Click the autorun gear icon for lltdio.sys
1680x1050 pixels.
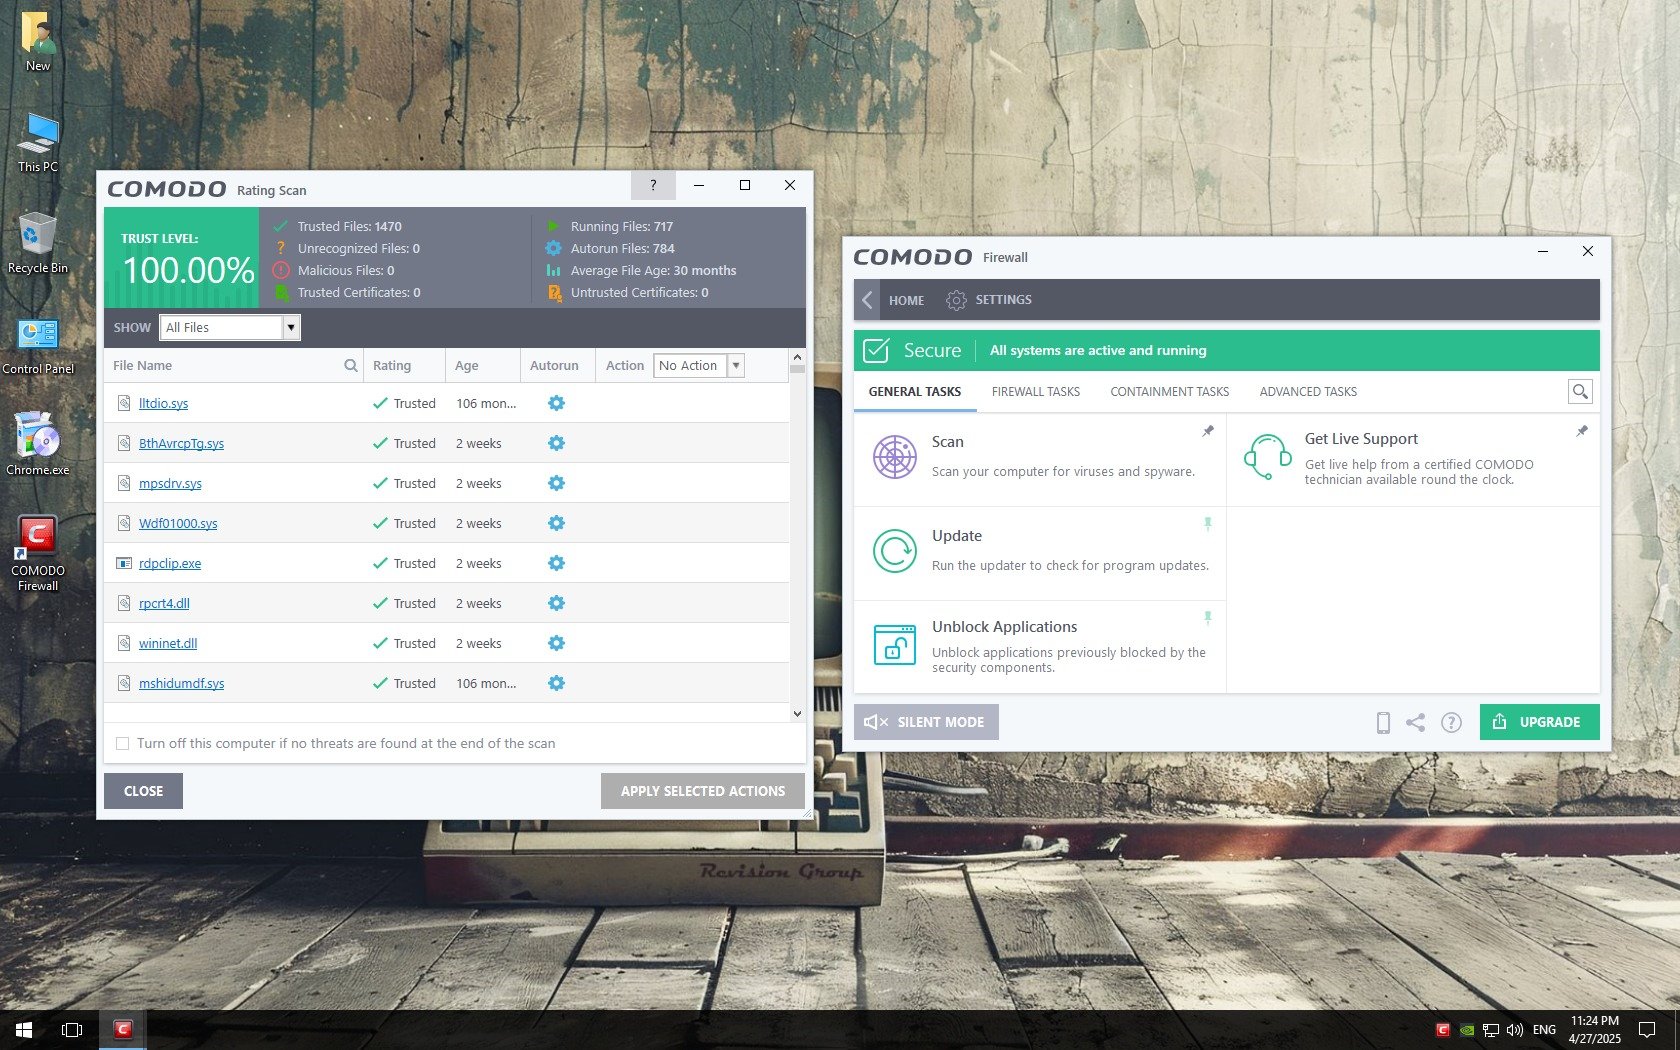(x=556, y=403)
